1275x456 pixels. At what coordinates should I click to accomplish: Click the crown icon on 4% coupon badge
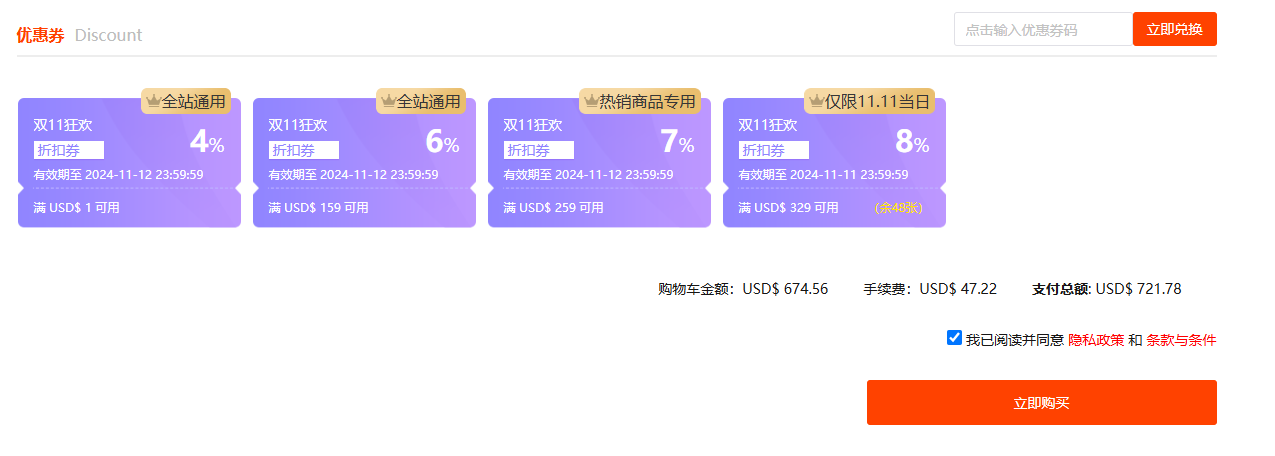pyautogui.click(x=153, y=101)
